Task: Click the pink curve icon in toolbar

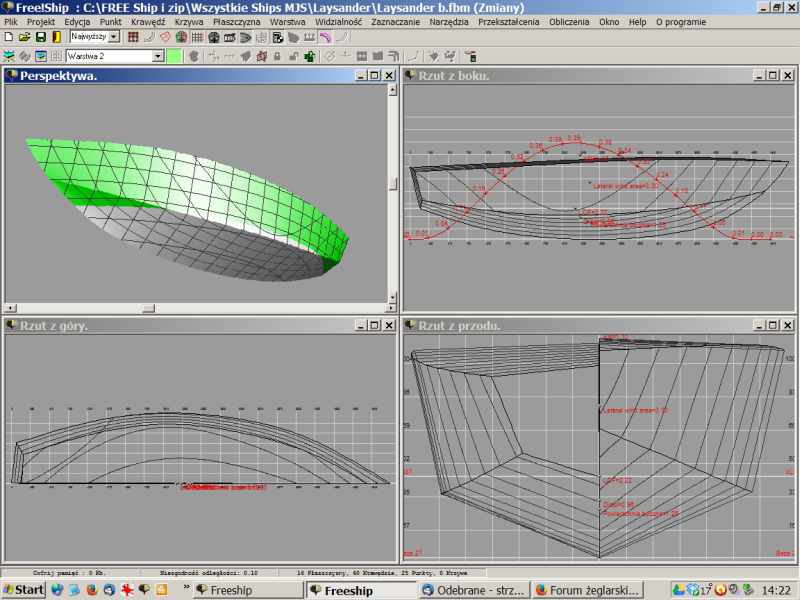Action: tap(325, 37)
